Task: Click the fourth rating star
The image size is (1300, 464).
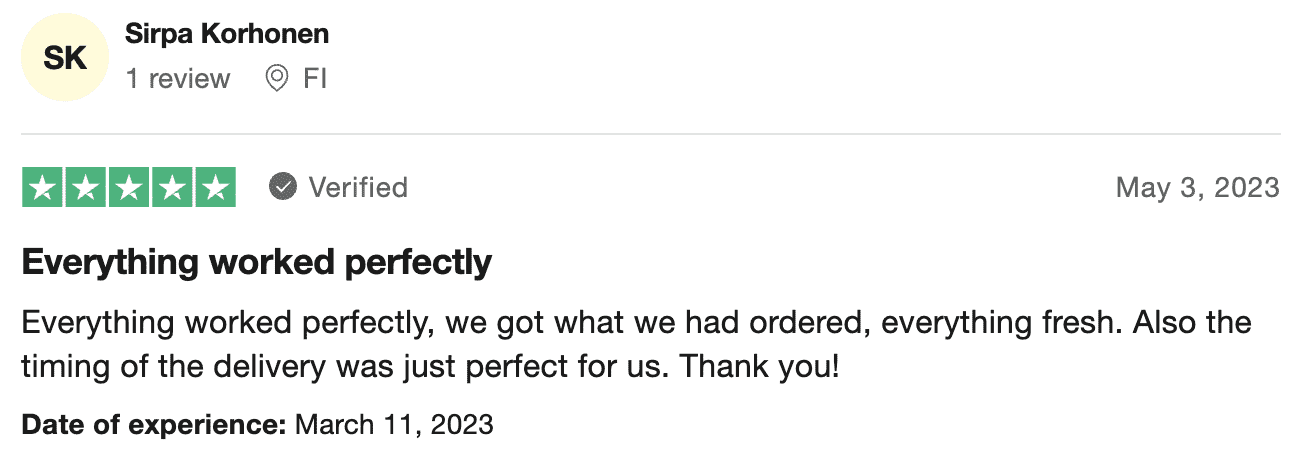Action: 171,187
